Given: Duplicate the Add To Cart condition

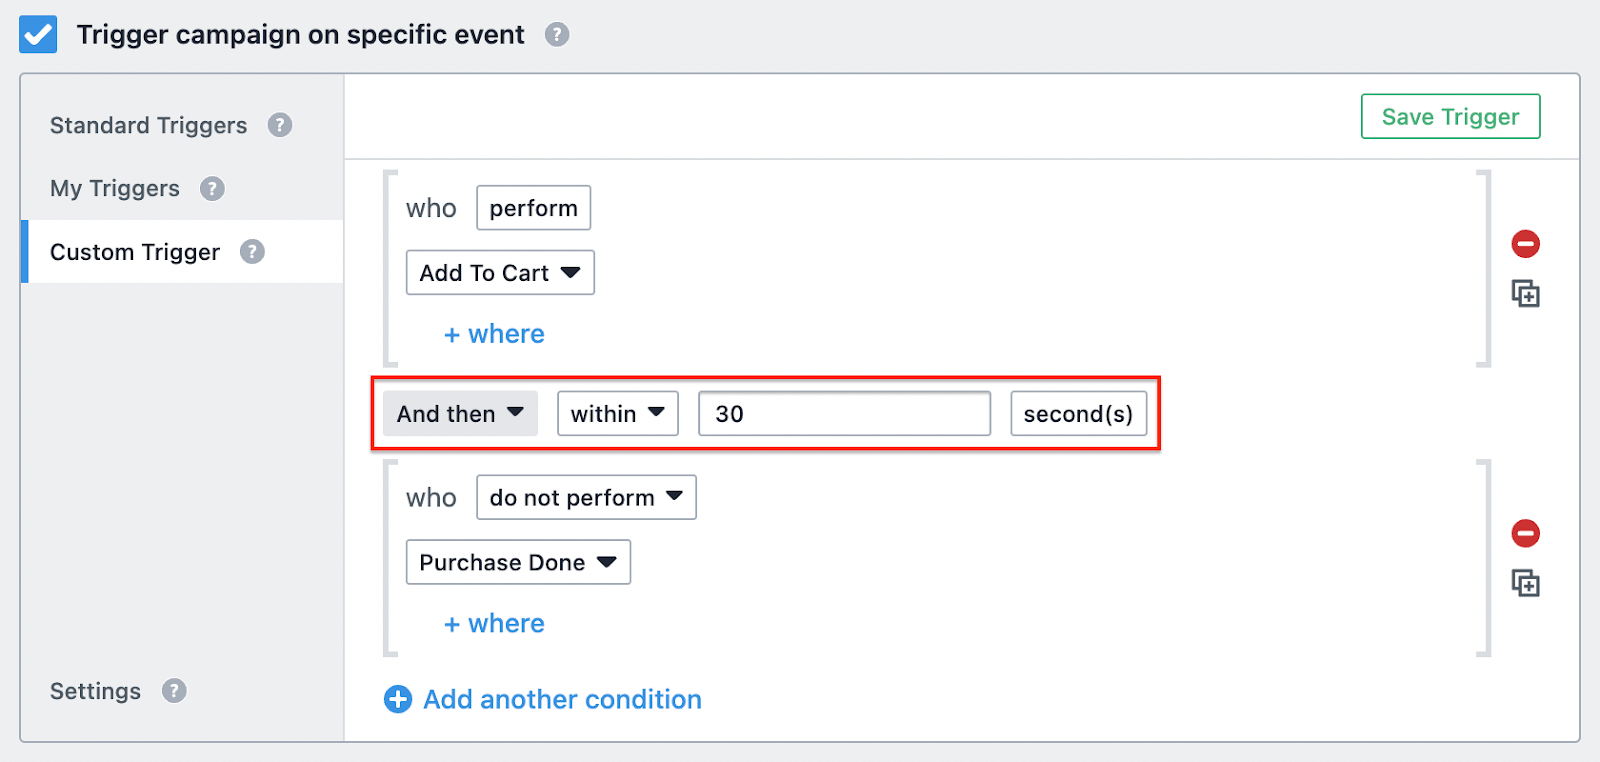Looking at the screenshot, I should click(1525, 294).
